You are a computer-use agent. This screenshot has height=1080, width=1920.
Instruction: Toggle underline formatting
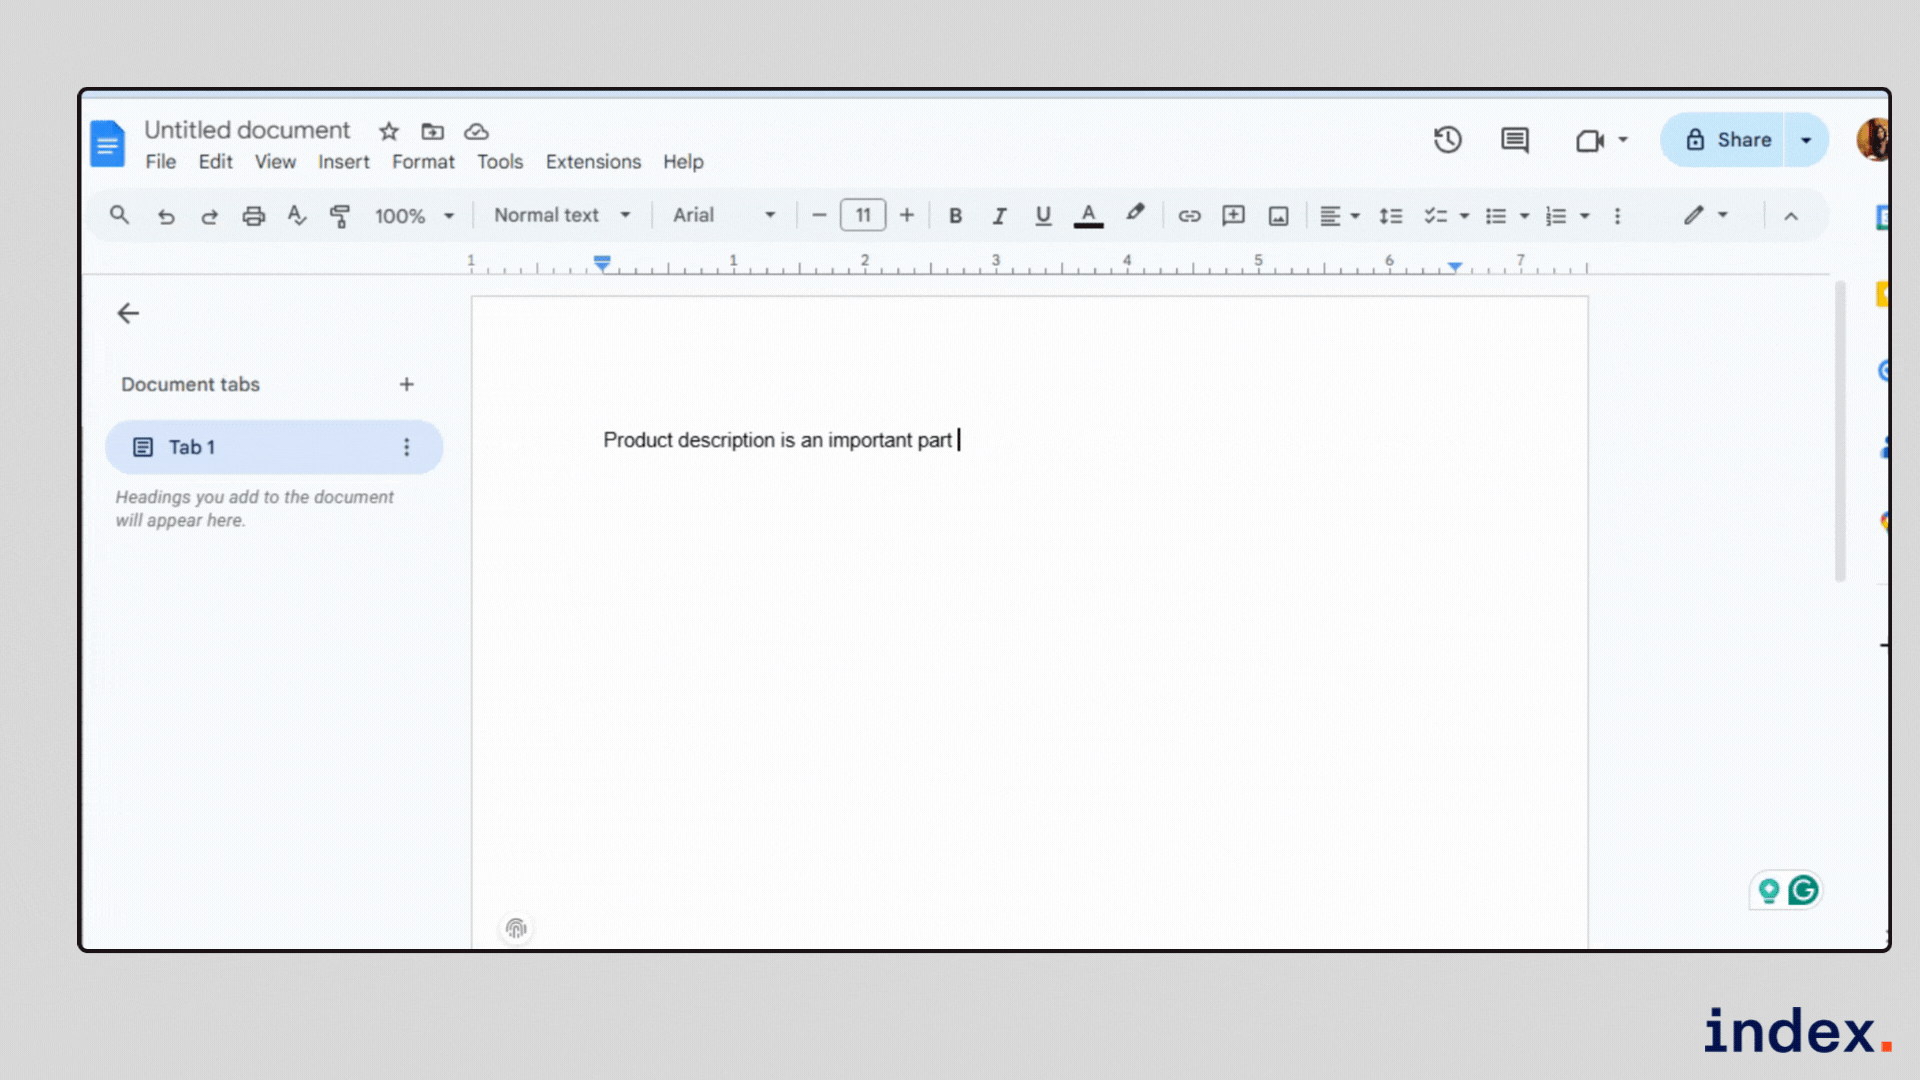1043,216
